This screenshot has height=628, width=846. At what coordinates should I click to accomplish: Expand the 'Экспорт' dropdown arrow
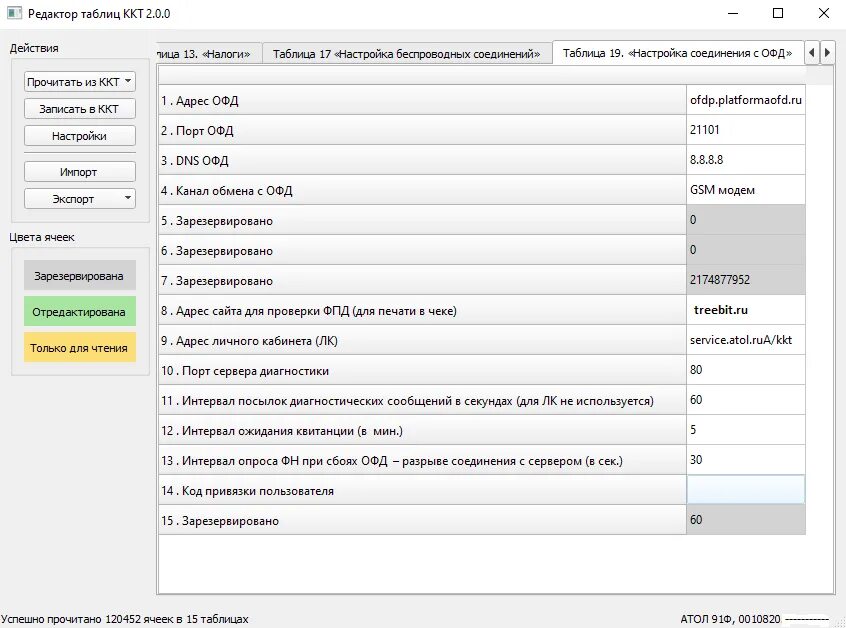pos(127,198)
